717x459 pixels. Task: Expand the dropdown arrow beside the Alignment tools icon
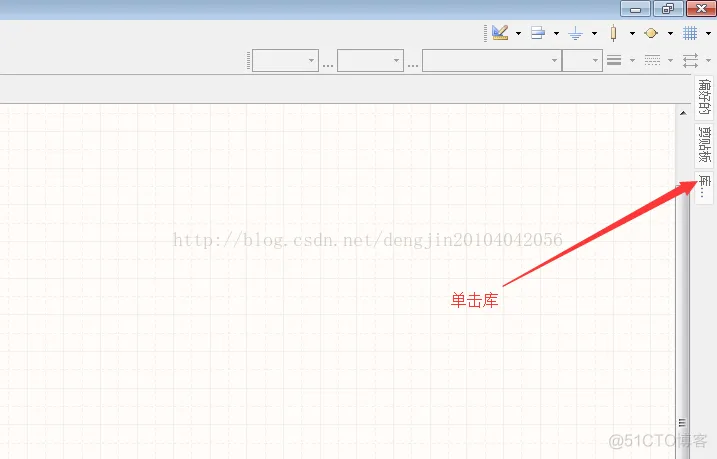point(556,33)
